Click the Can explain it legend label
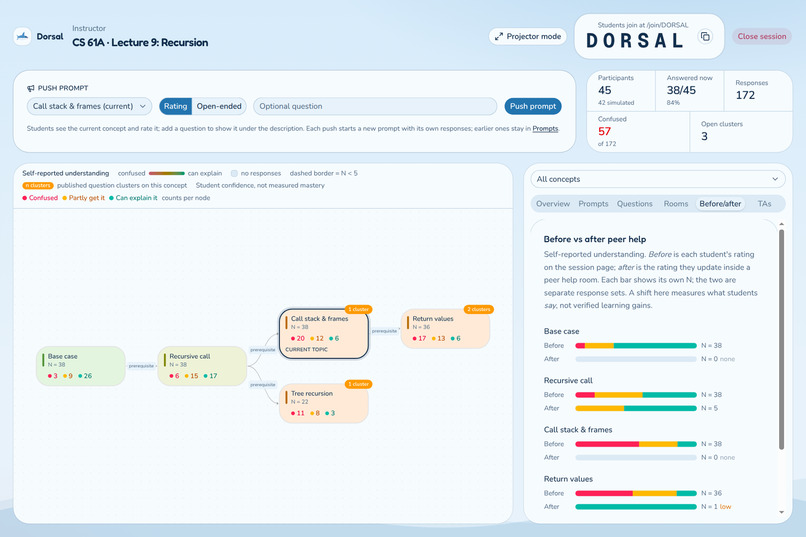Screen dimensions: 806x537 pyautogui.click(x=136, y=198)
